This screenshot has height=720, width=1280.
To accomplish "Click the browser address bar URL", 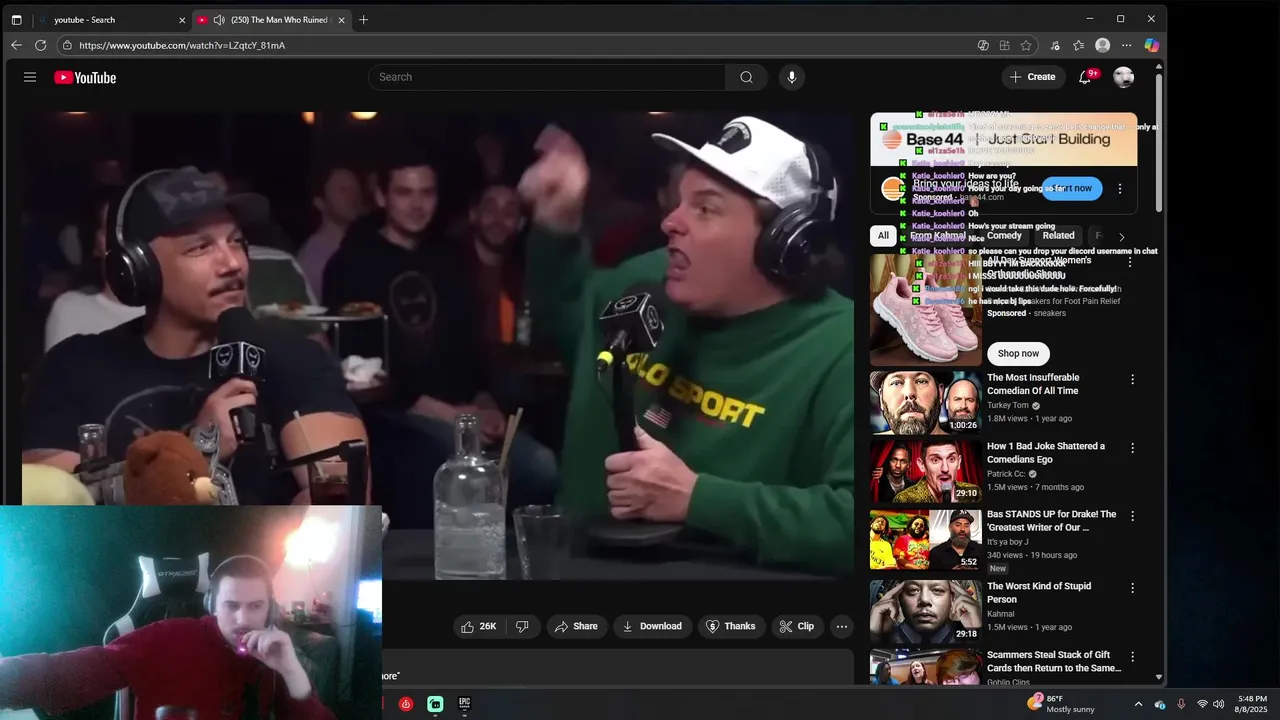I will click(x=182, y=45).
